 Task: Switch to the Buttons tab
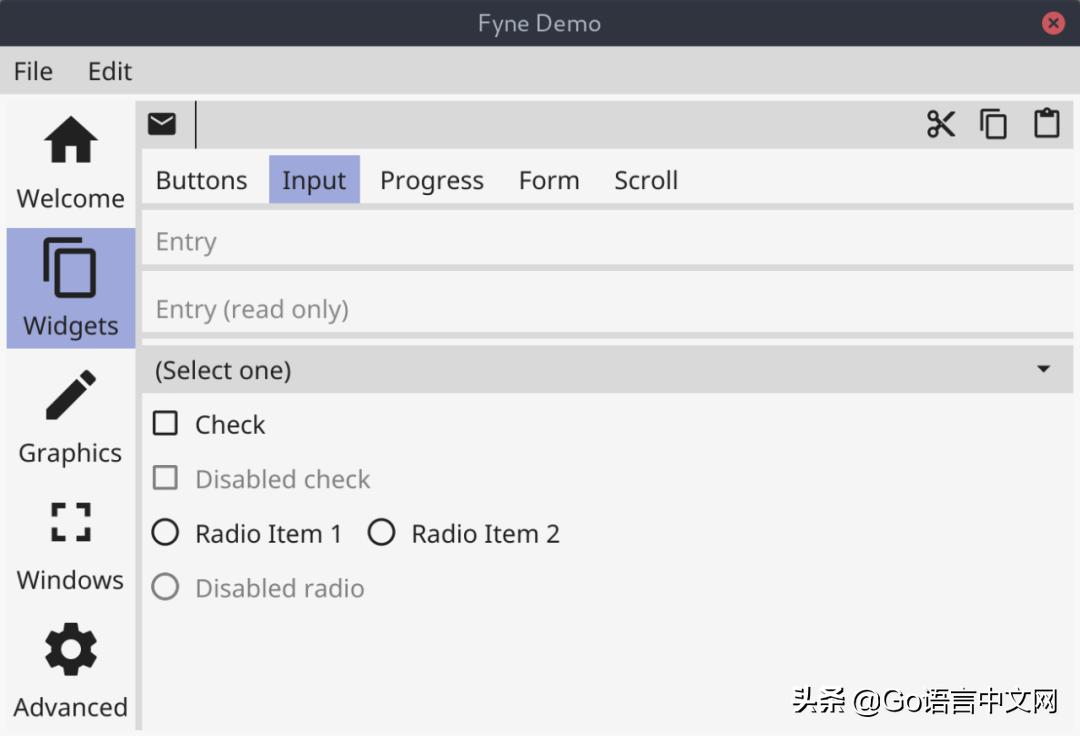[202, 181]
